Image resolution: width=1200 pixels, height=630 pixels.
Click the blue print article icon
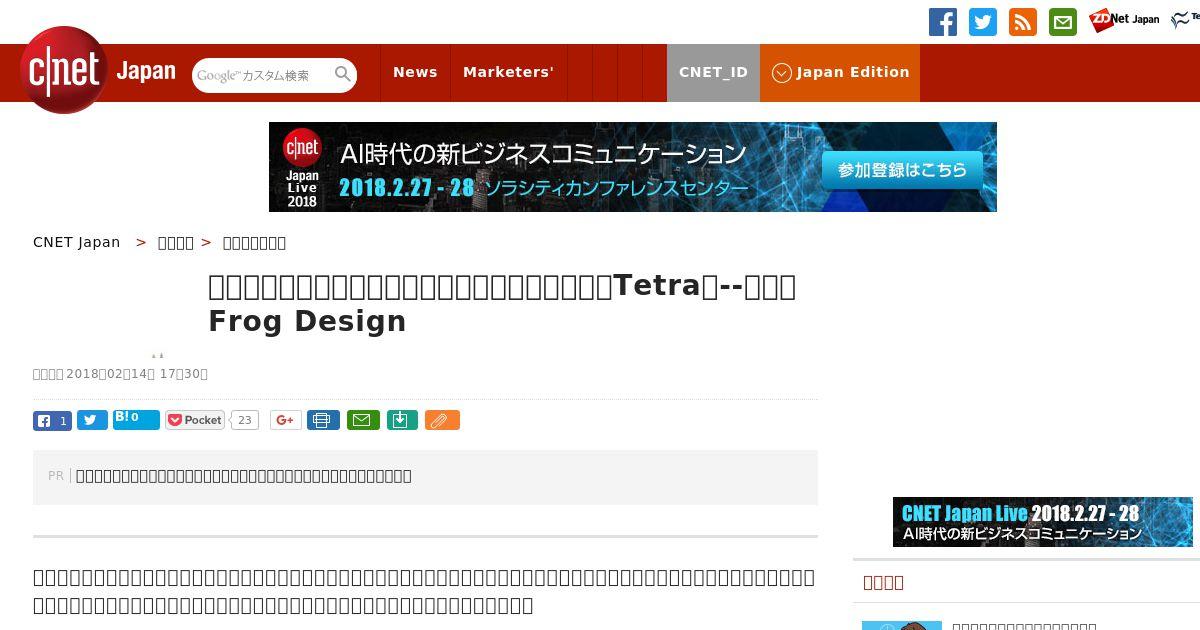click(323, 421)
